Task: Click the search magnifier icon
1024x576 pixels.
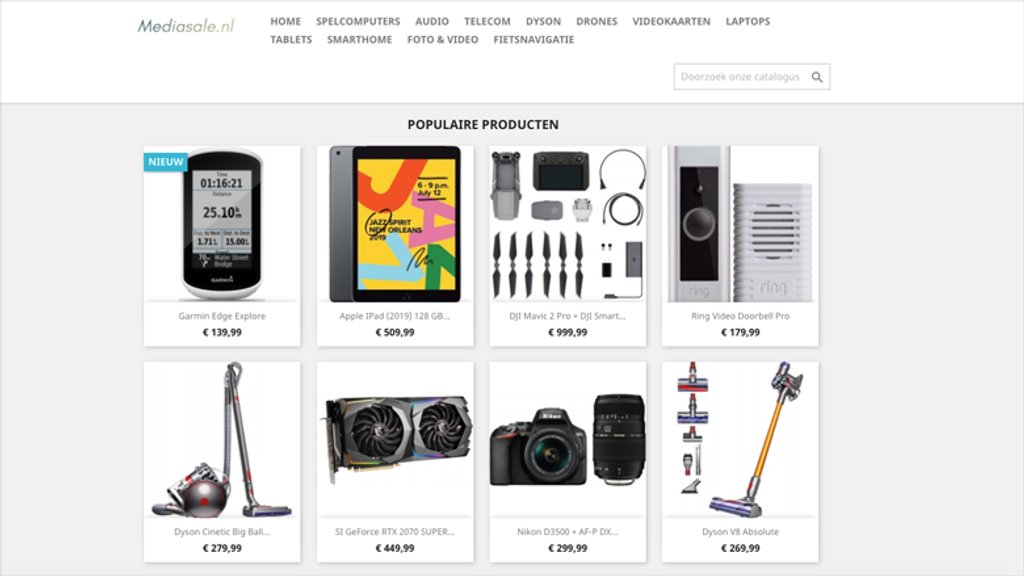Action: [817, 77]
